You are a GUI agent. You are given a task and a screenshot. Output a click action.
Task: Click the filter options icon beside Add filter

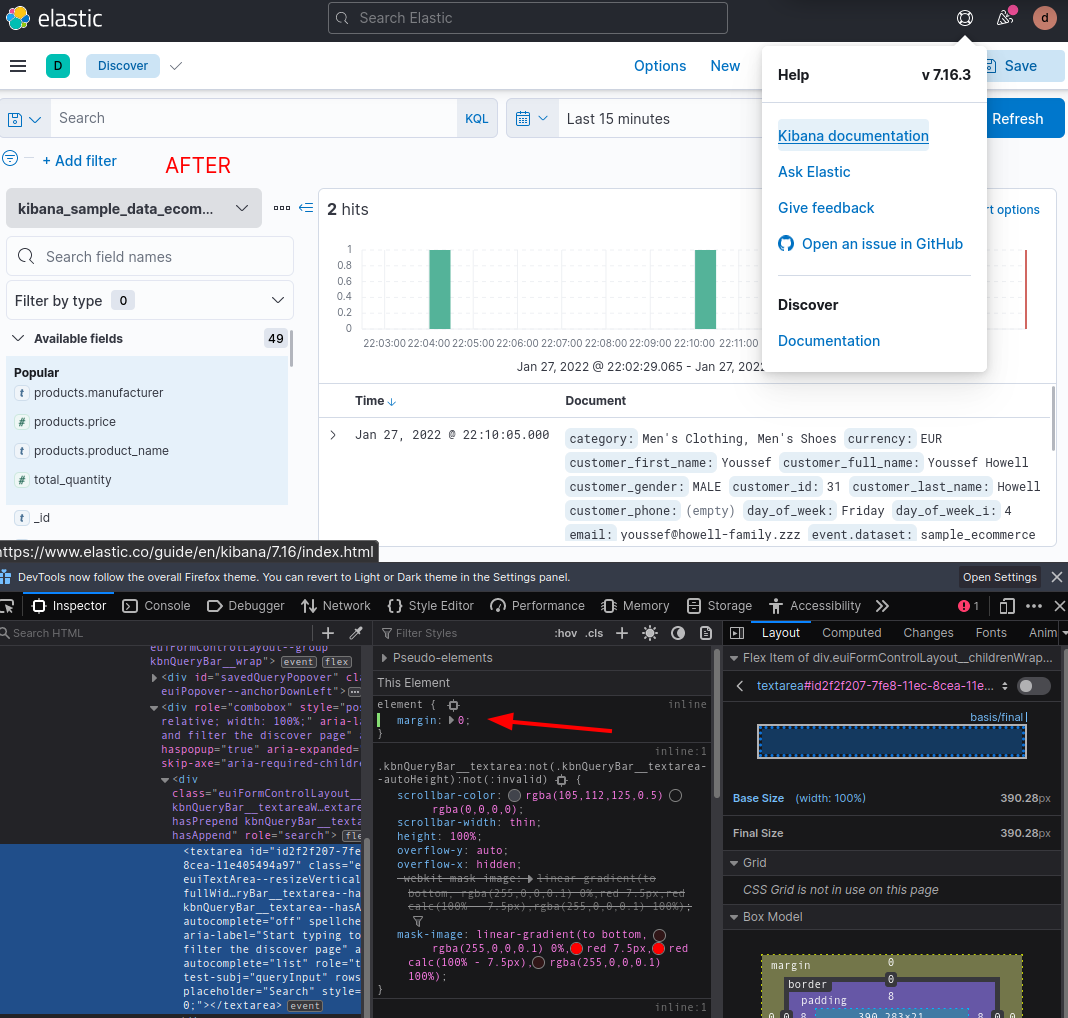tap(10, 159)
